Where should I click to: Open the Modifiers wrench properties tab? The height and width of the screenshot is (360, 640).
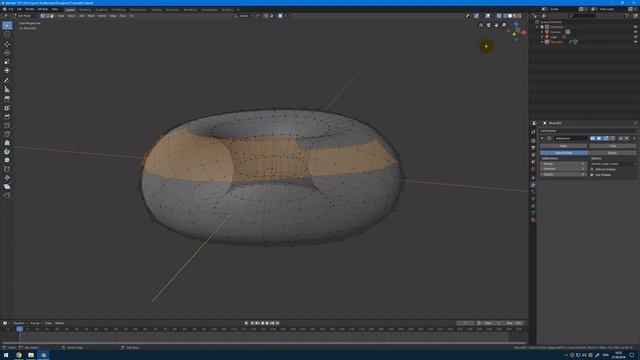click(x=533, y=185)
